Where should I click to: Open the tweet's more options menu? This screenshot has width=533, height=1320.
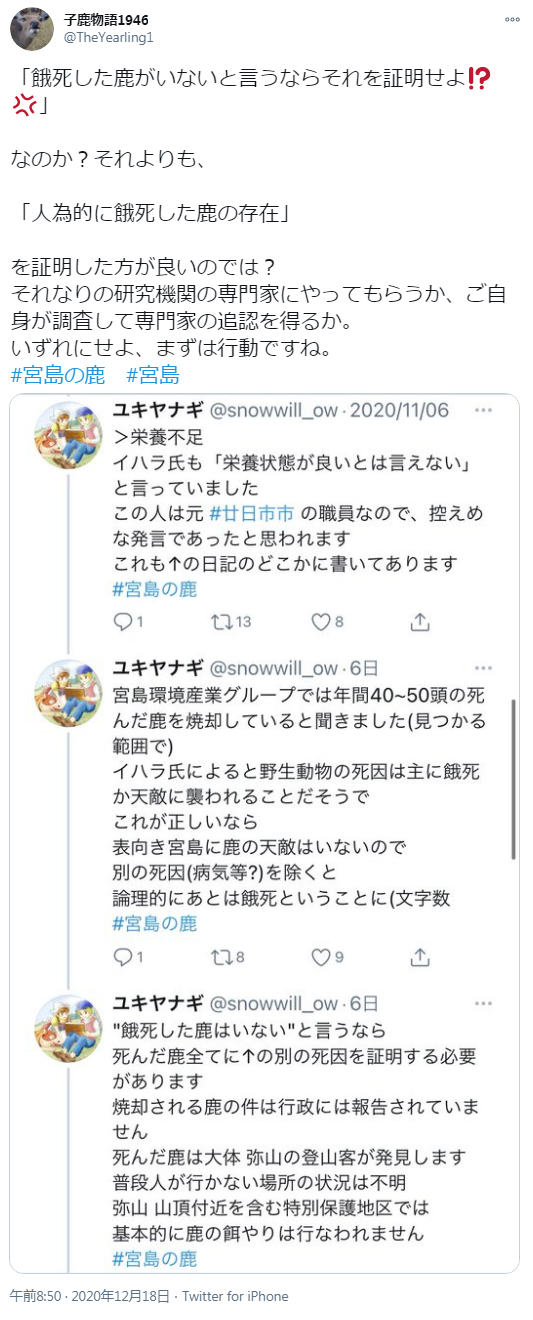[x=512, y=19]
